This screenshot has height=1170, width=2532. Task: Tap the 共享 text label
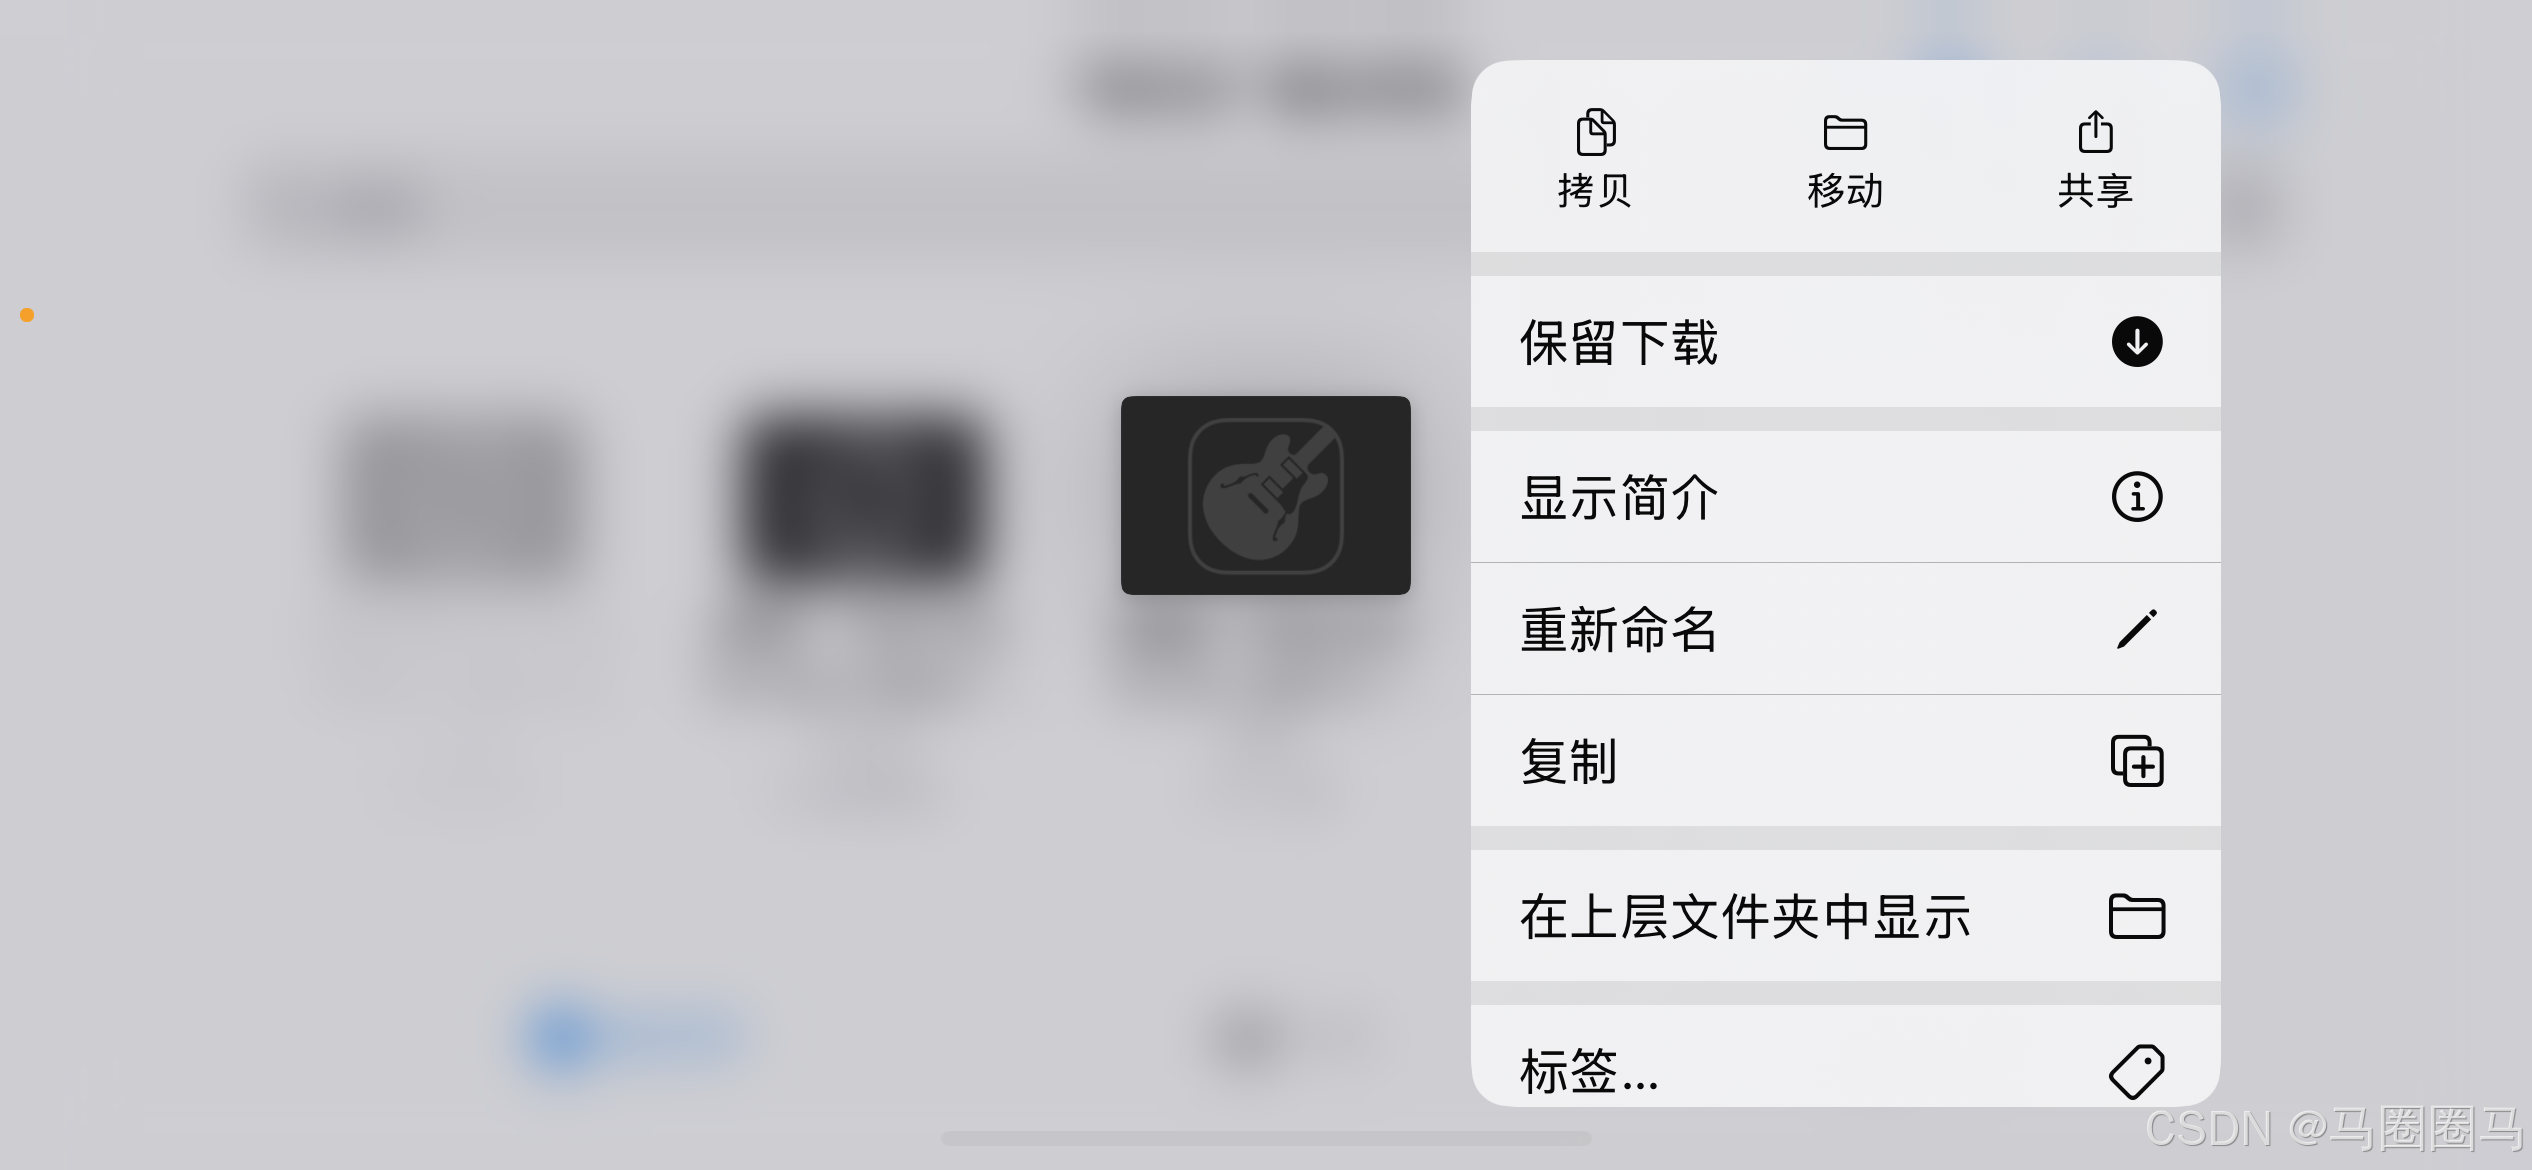2095,190
